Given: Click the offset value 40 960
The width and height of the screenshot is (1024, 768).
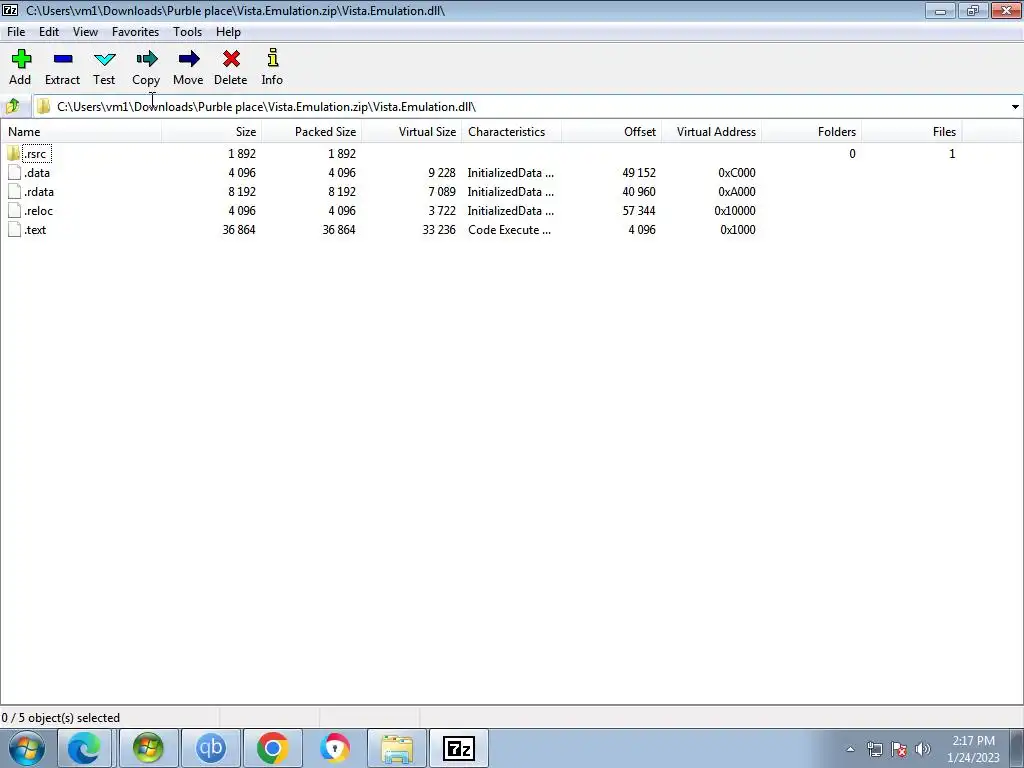Looking at the screenshot, I should coord(639,192).
